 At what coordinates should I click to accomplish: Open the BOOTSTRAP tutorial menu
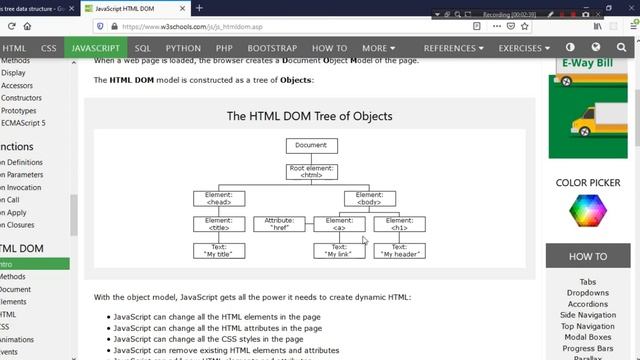coord(272,48)
